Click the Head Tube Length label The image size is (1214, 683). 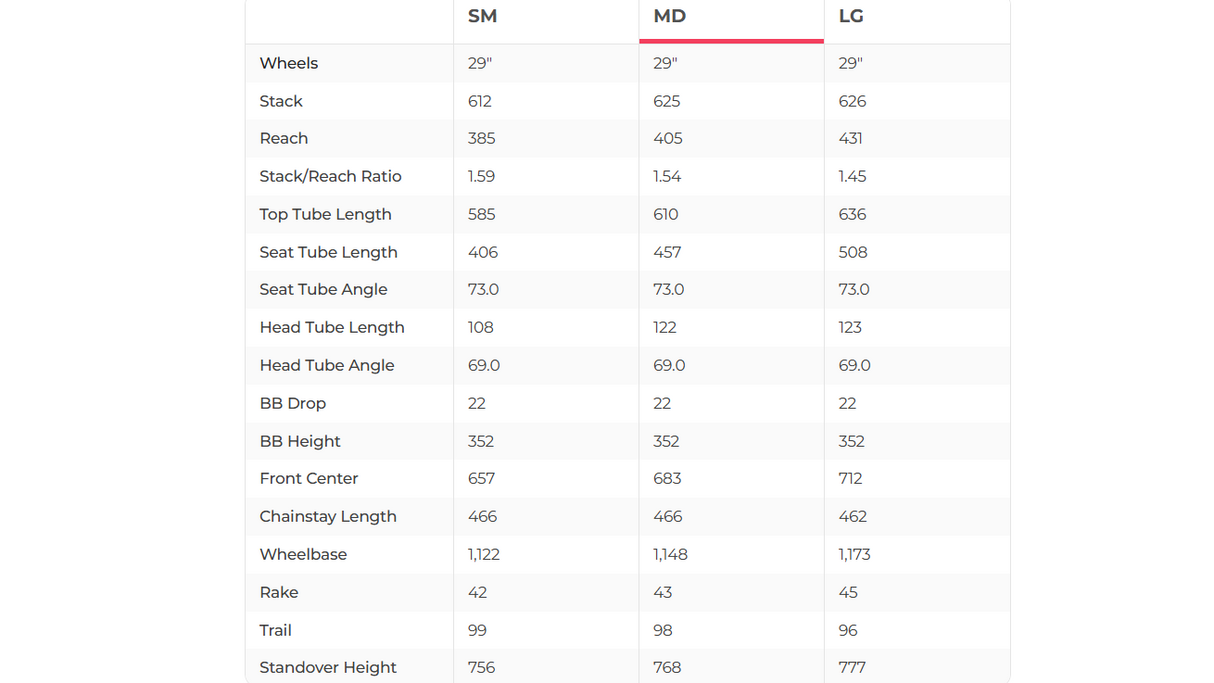tap(331, 327)
